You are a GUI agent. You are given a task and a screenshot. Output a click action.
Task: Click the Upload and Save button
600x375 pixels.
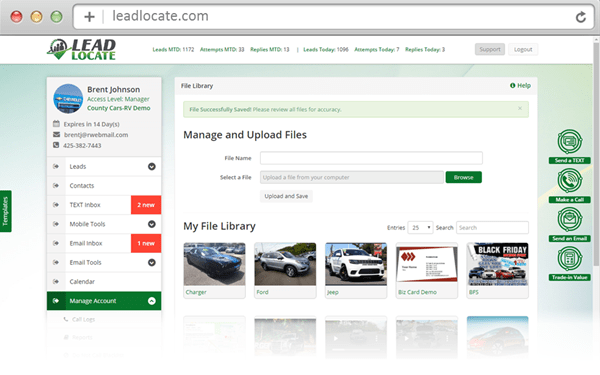click(x=286, y=196)
